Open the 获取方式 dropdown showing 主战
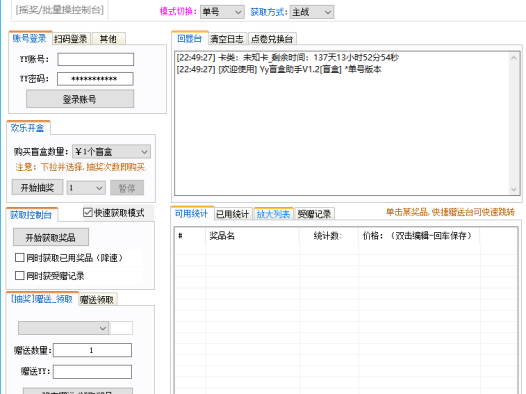 coord(312,12)
